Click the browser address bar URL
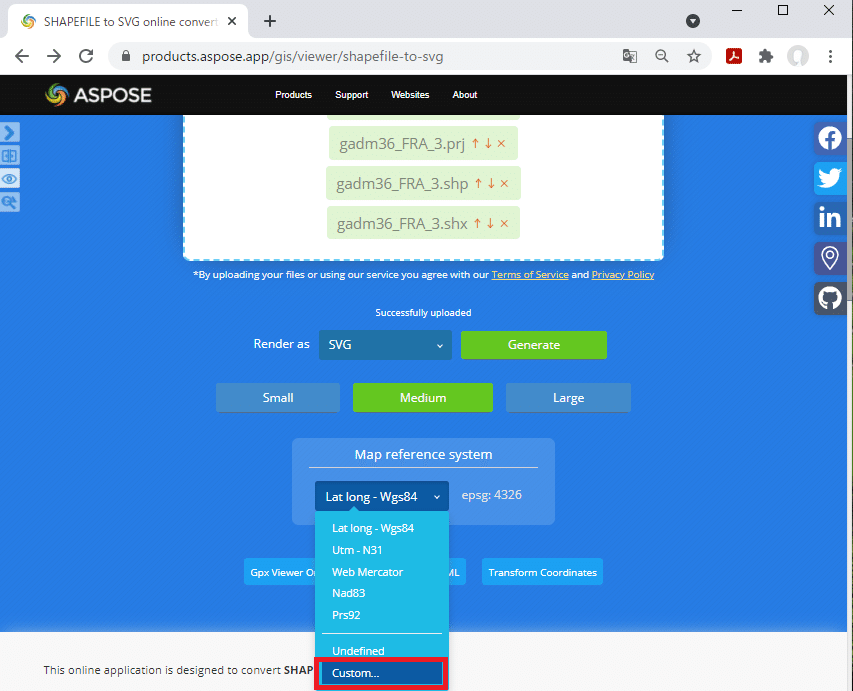The image size is (853, 691). coord(292,57)
